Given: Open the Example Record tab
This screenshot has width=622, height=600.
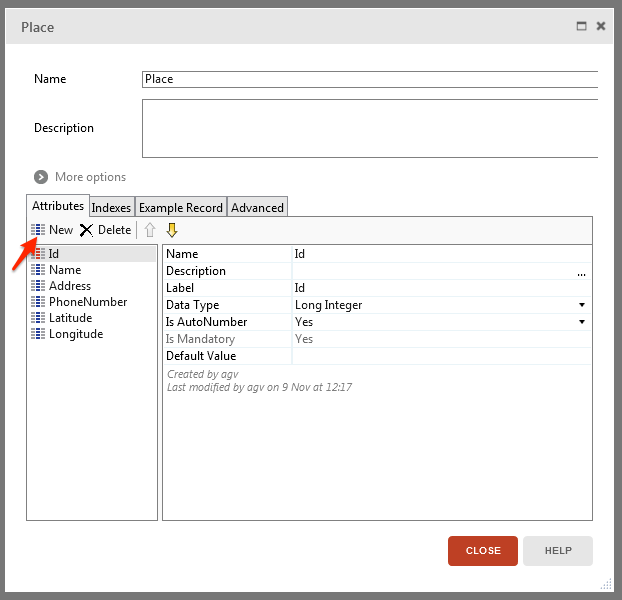Looking at the screenshot, I should coord(181,207).
